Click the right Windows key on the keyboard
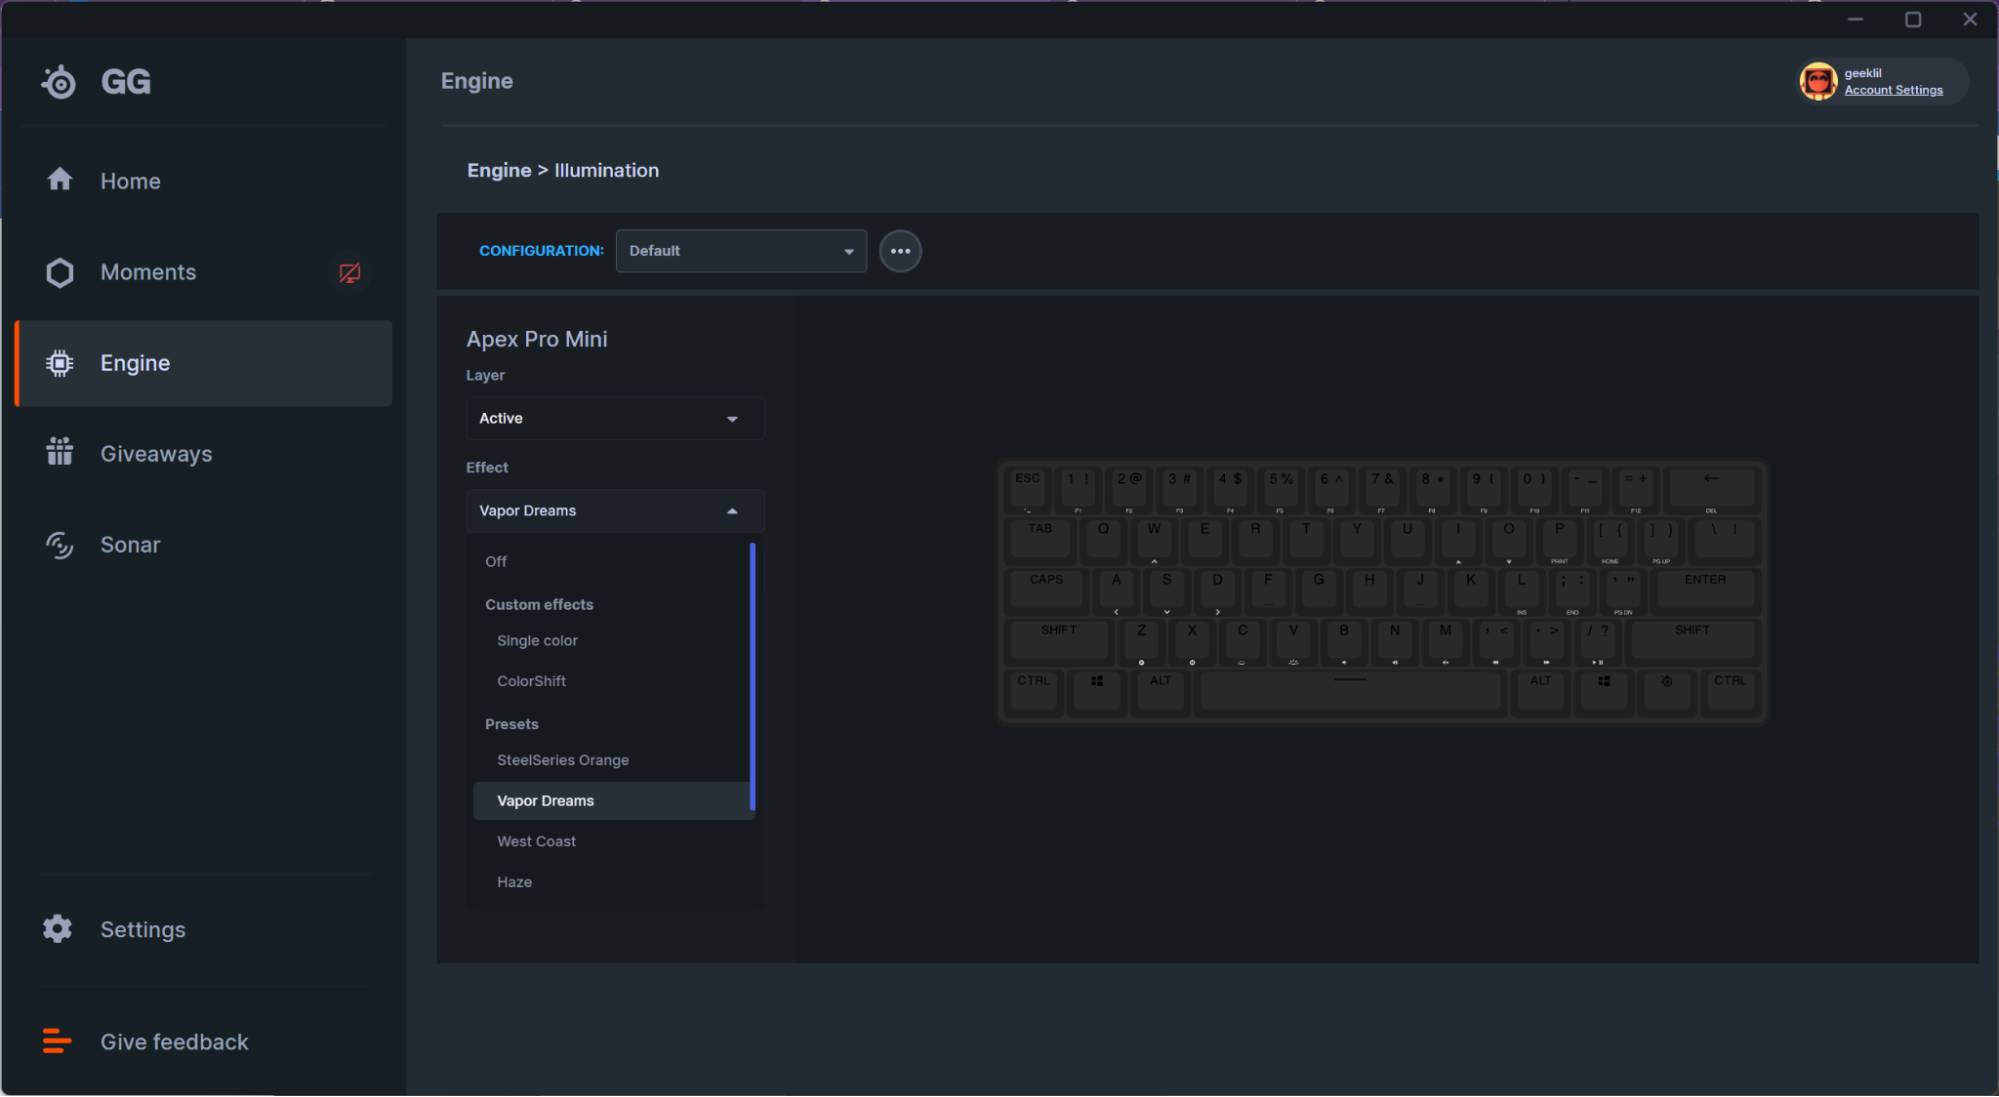 1604,691
